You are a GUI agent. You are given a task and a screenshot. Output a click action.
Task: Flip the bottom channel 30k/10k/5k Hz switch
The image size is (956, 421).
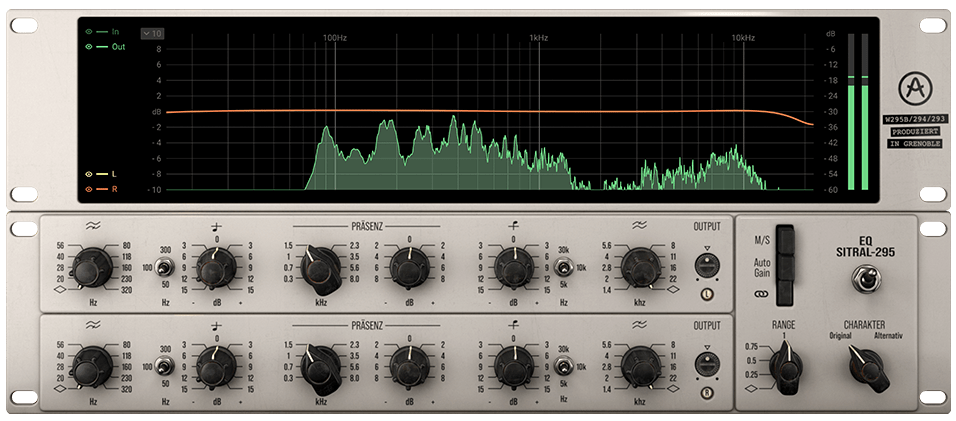tap(565, 365)
